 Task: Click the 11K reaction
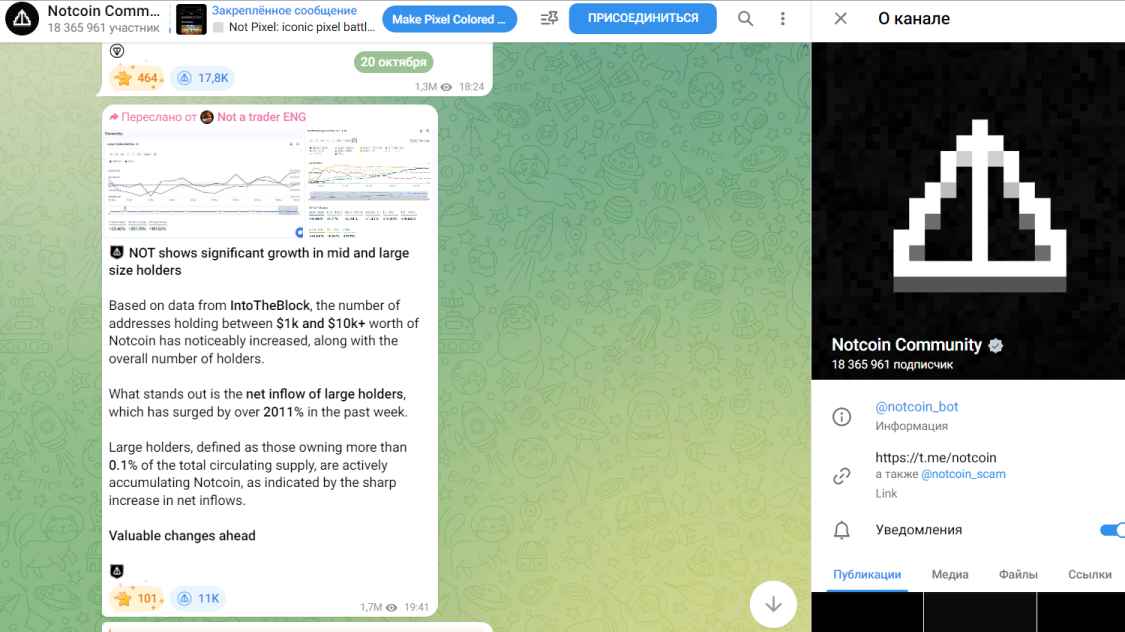(x=199, y=598)
